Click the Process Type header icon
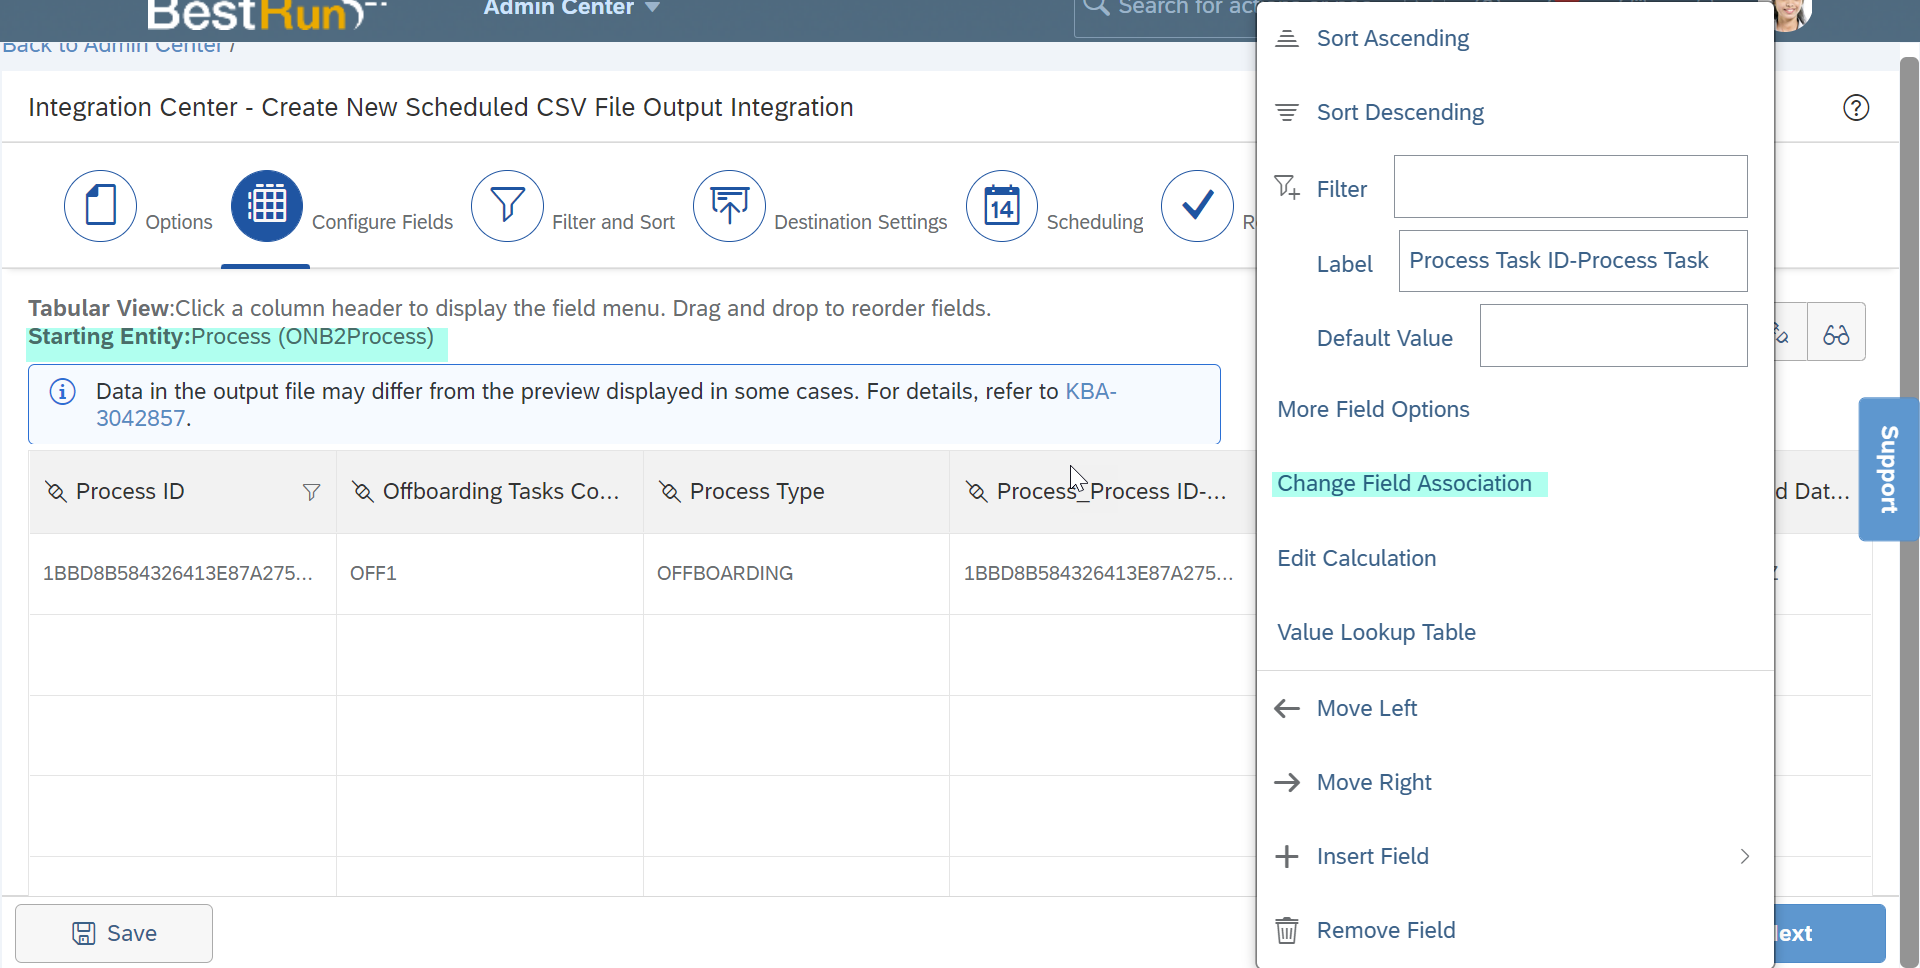Image resolution: width=1920 pixels, height=968 pixels. (x=670, y=492)
